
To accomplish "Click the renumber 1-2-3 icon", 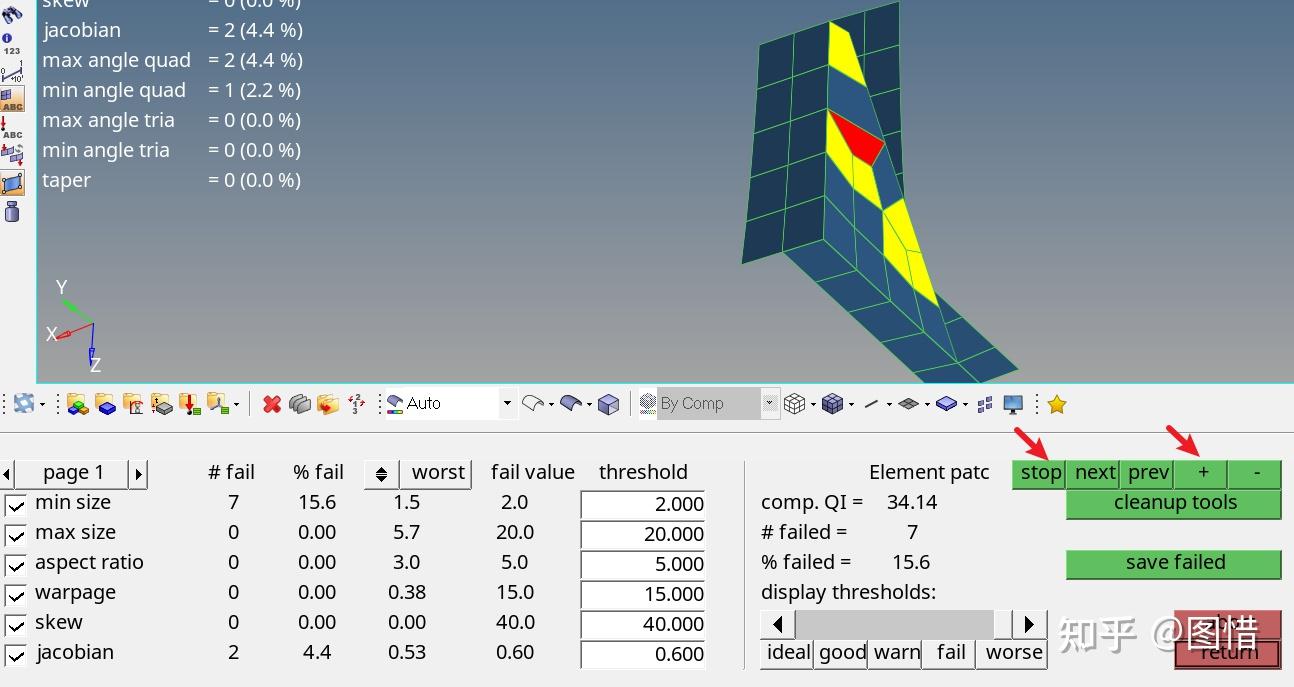I will click(356, 404).
